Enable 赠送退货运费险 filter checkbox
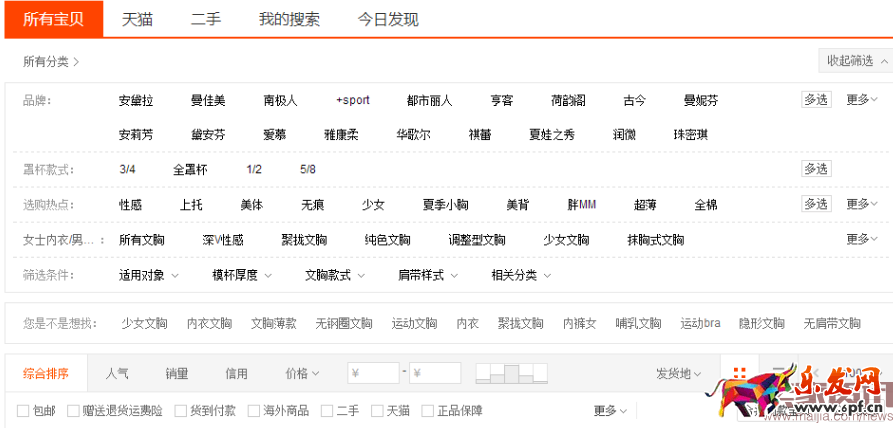Viewport: 893px width, 428px height. tap(73, 410)
